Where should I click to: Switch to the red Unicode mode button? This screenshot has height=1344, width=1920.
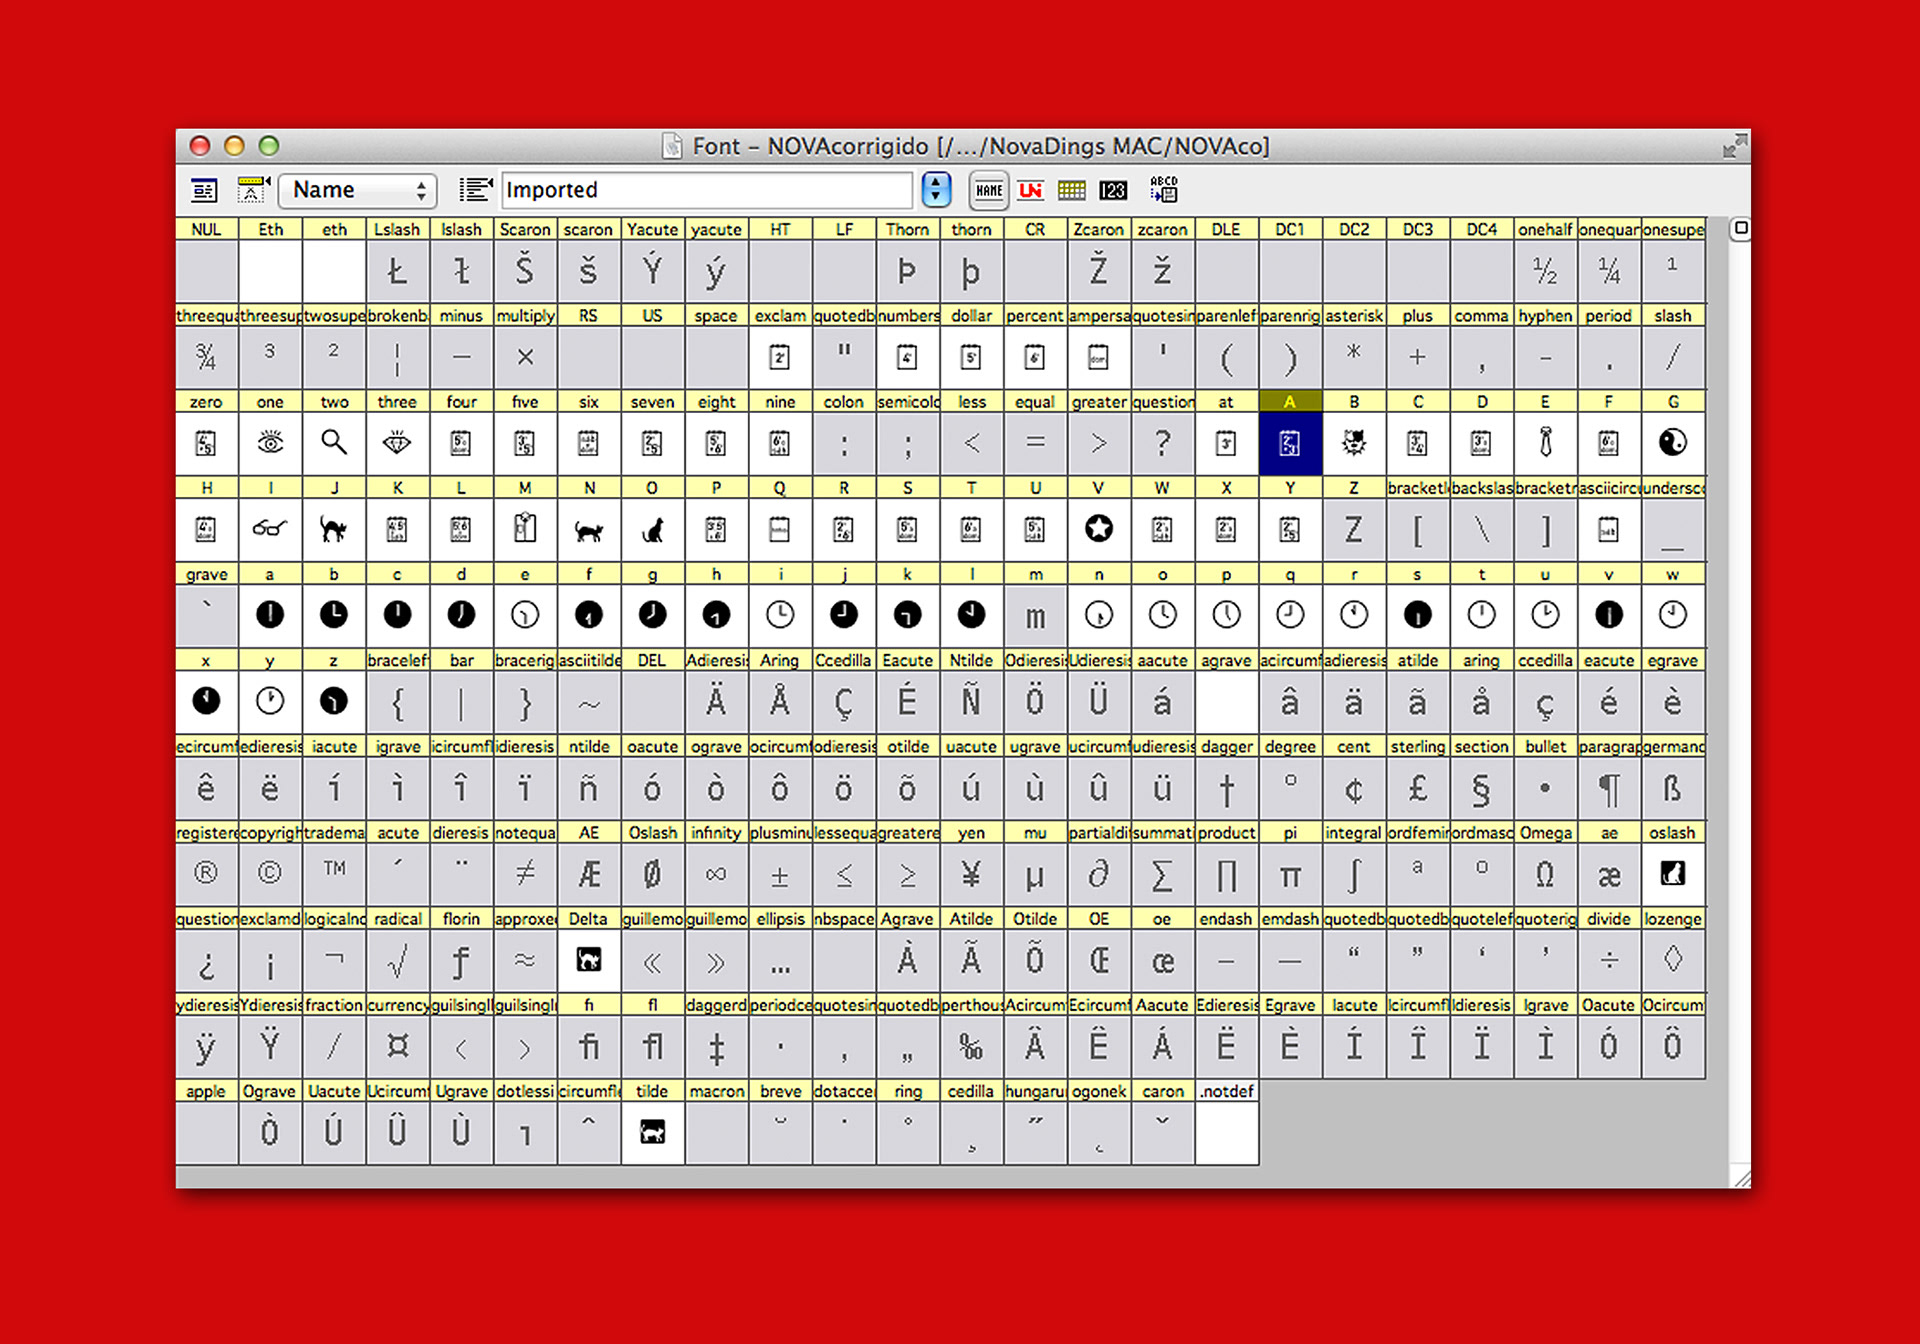[1030, 190]
